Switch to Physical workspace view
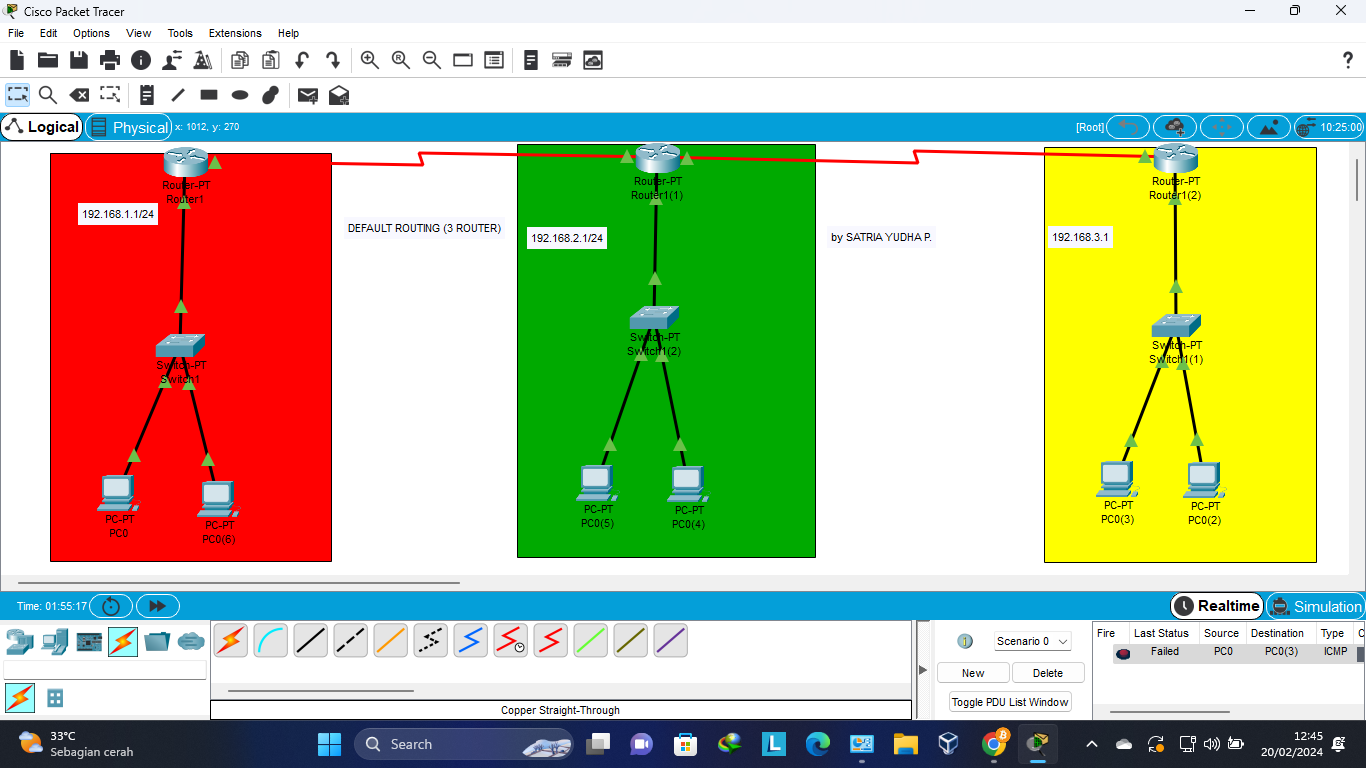 (x=128, y=127)
